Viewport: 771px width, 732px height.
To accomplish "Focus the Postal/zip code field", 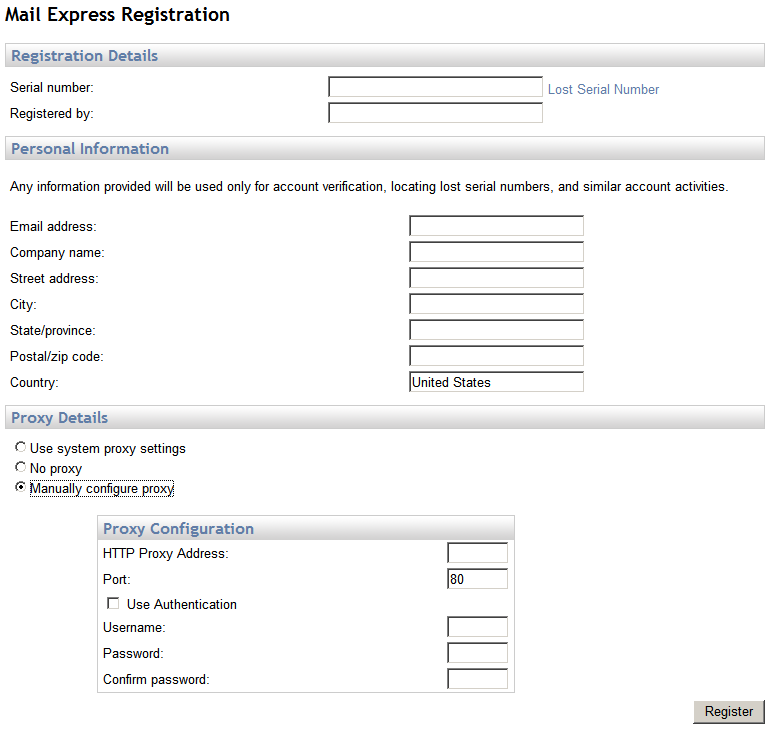I will [496, 356].
